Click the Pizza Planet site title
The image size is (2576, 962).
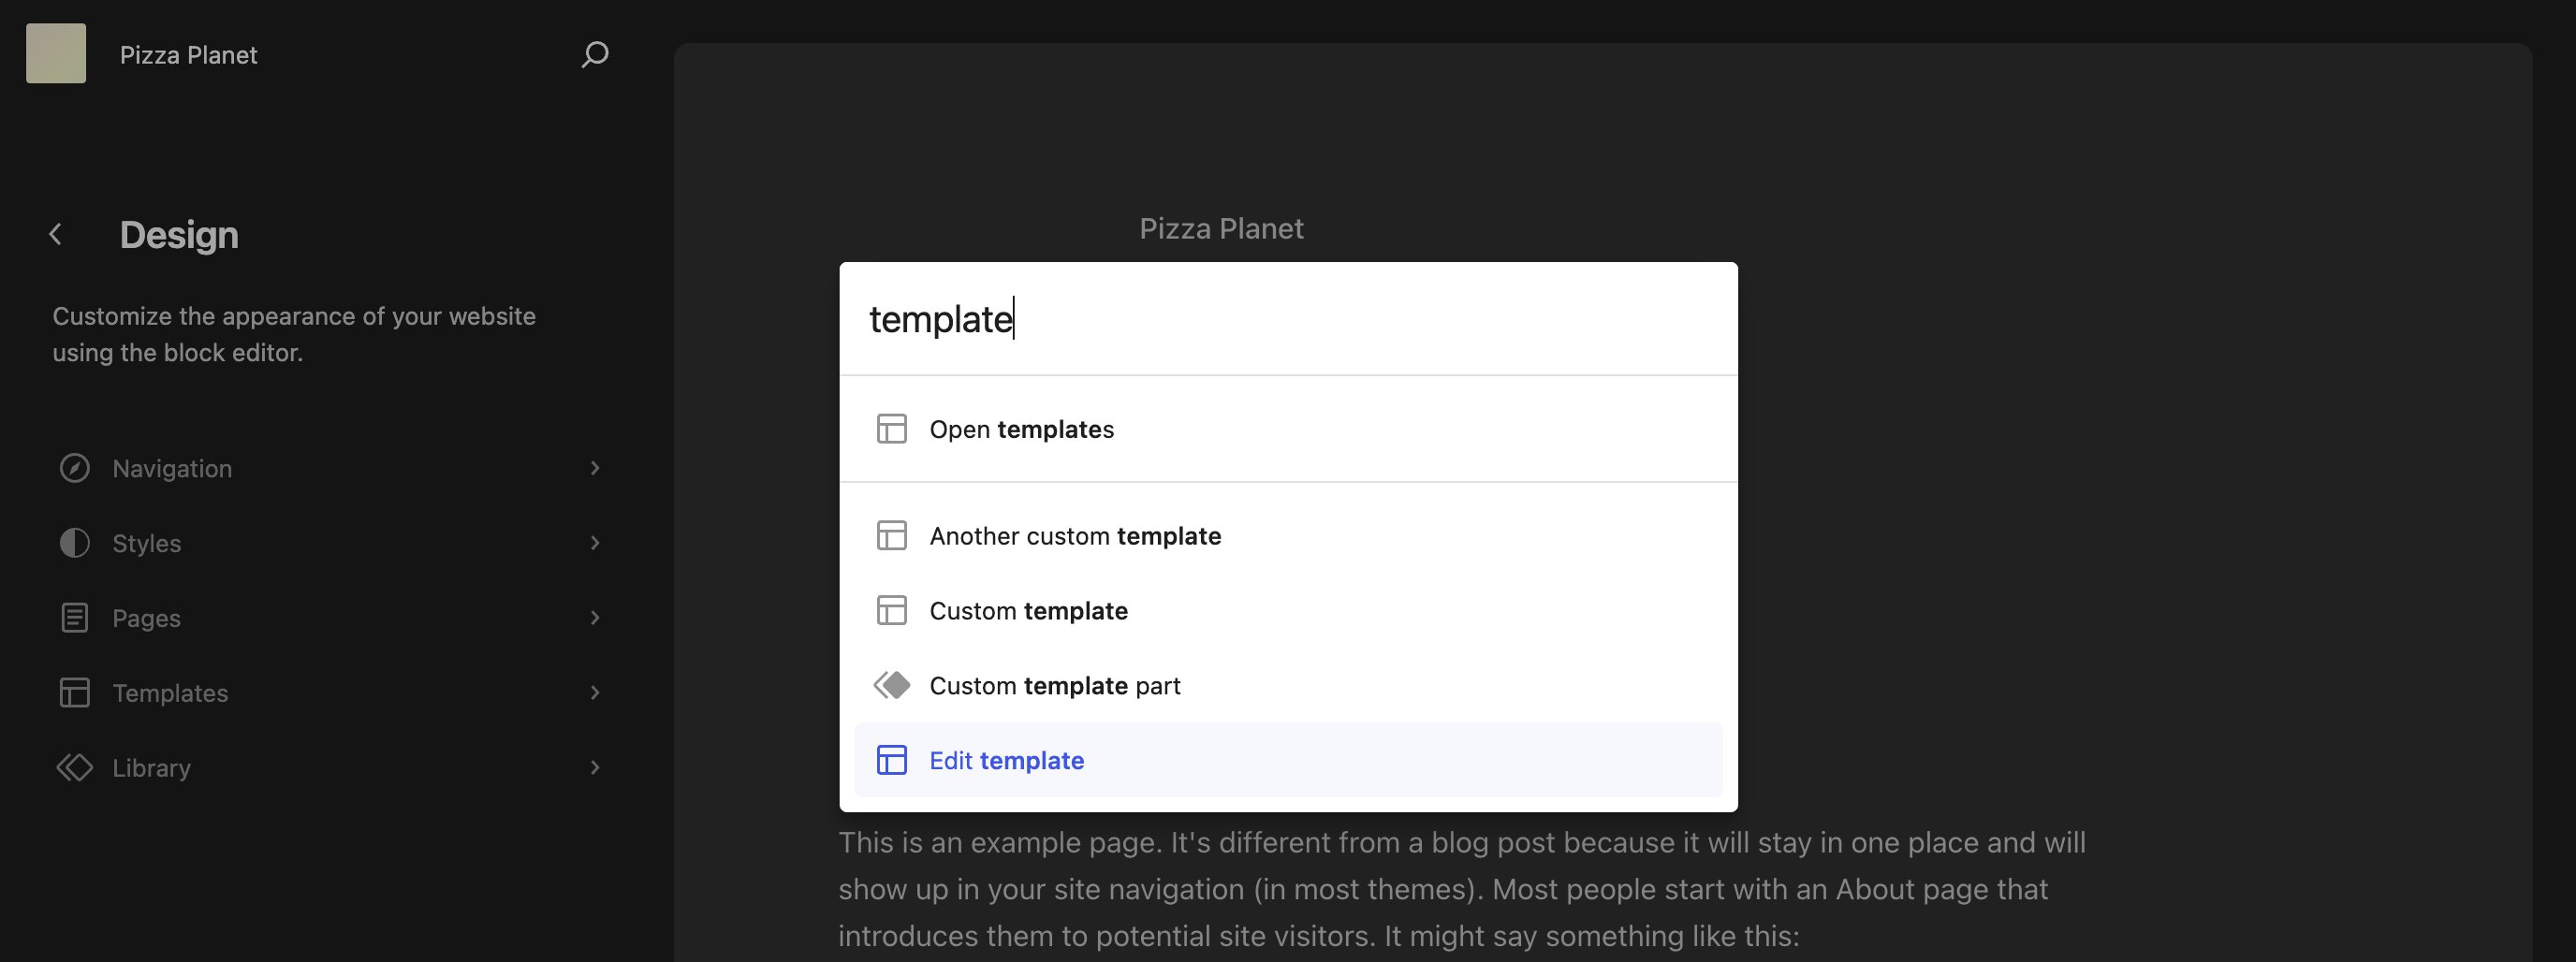click(188, 55)
